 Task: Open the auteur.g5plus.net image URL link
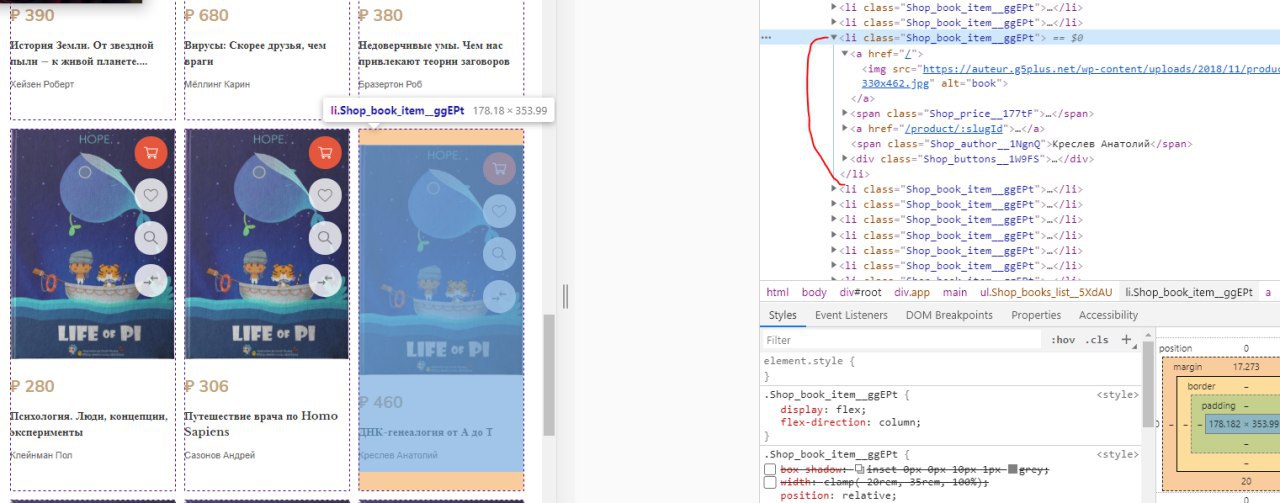tap(1100, 69)
